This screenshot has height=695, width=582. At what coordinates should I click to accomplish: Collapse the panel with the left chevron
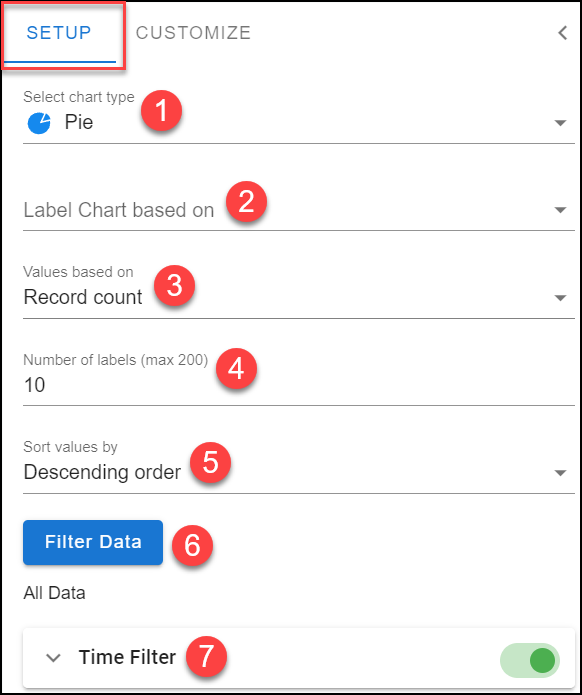[x=562, y=33]
